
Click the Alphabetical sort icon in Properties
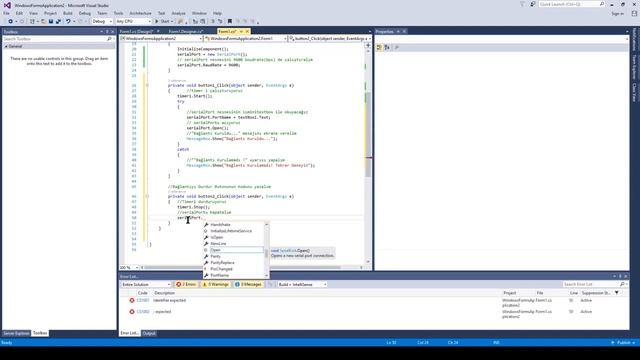(387, 47)
